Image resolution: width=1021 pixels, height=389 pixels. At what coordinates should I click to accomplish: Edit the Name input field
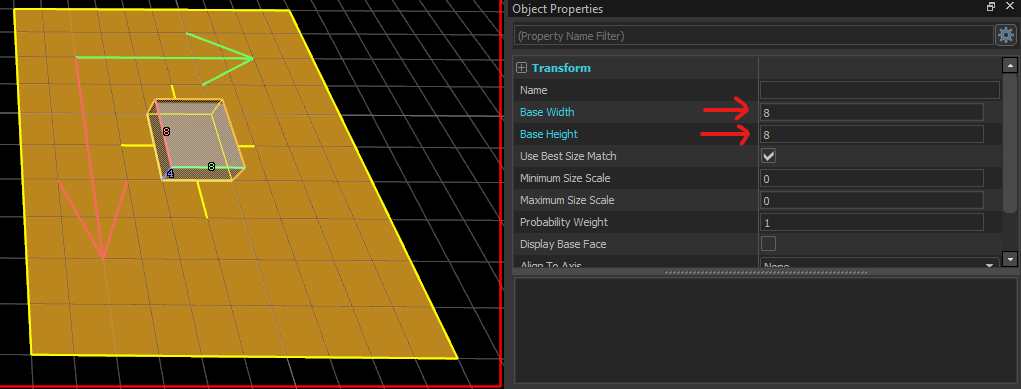(x=880, y=90)
